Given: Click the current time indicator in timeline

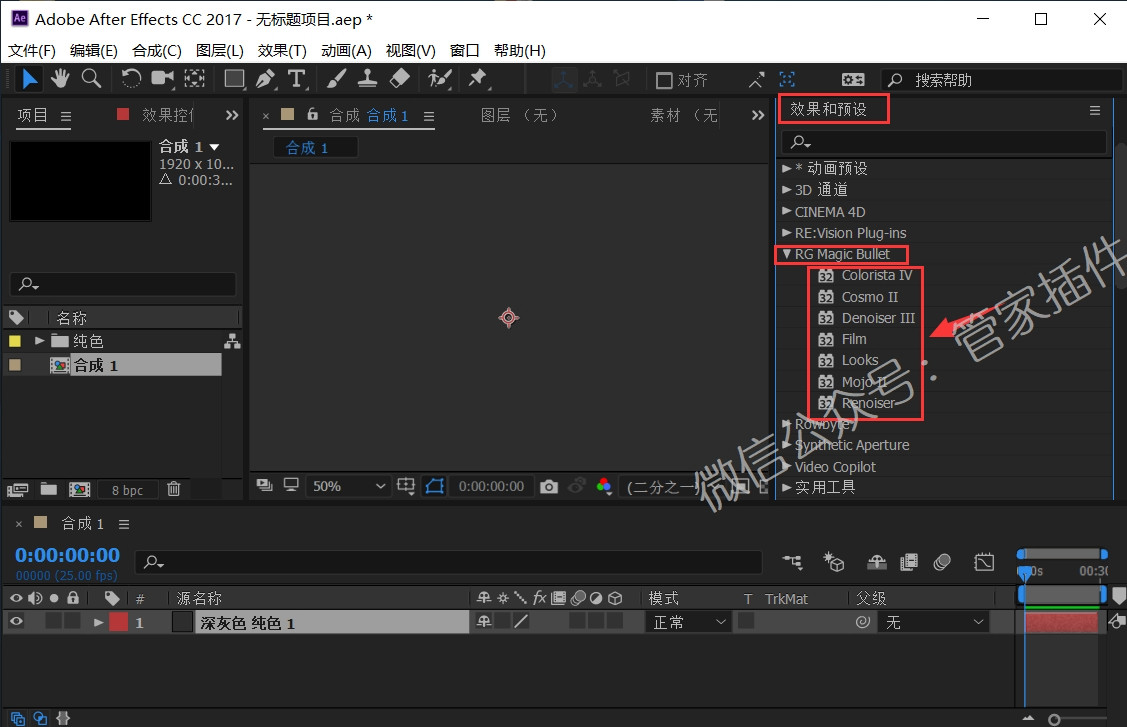Looking at the screenshot, I should pyautogui.click(x=1025, y=572).
